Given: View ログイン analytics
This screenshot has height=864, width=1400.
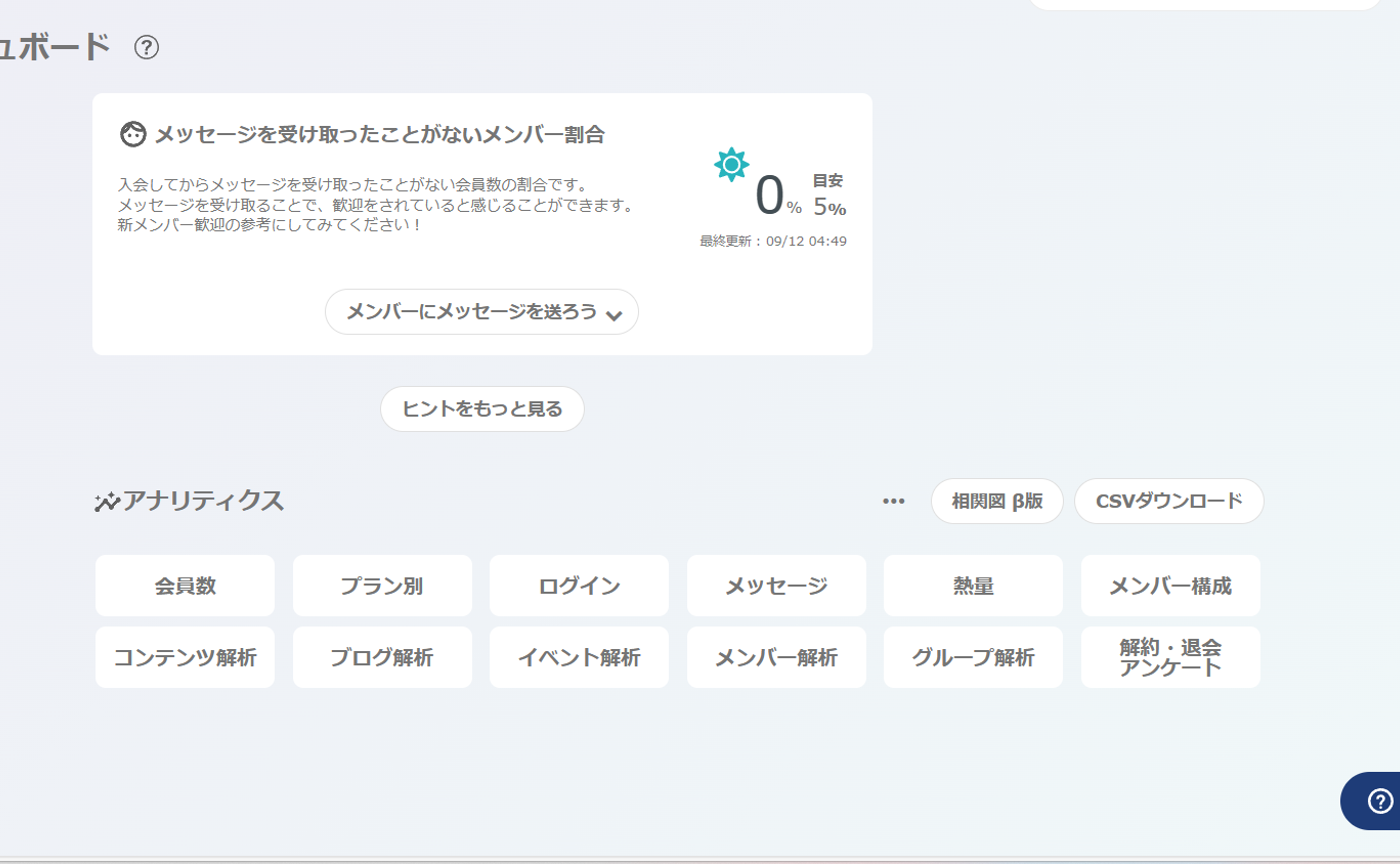Looking at the screenshot, I should 578,586.
